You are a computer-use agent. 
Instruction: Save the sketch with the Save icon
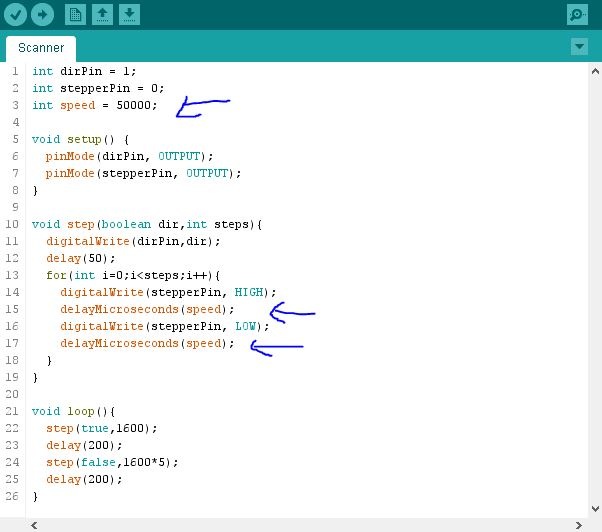point(129,15)
